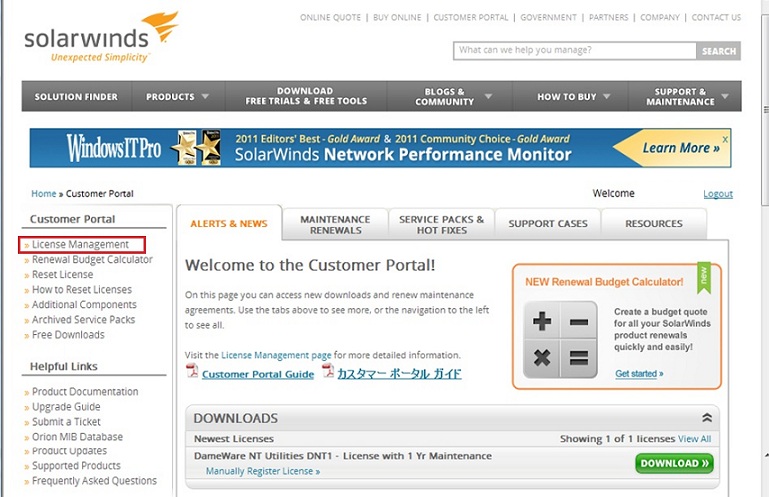Image resolution: width=769 pixels, height=497 pixels.
Task: Click Submit a Ticket link
Action: (66, 422)
